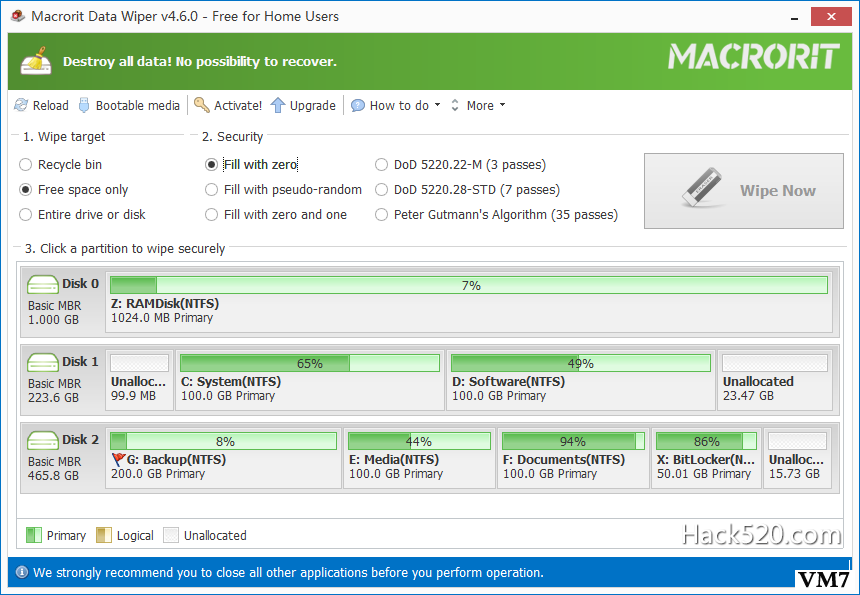This screenshot has height=595, width=860.
Task: Click the 86% usage bar of X: BitLocker
Action: 706,441
